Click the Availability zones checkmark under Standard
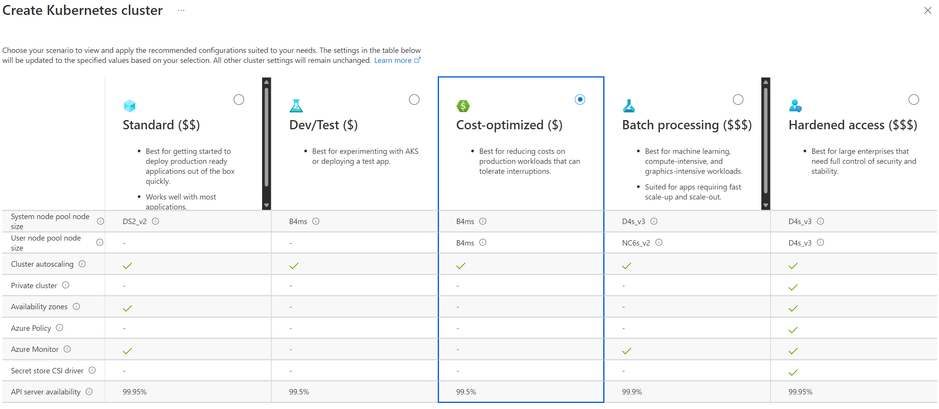 coord(128,308)
